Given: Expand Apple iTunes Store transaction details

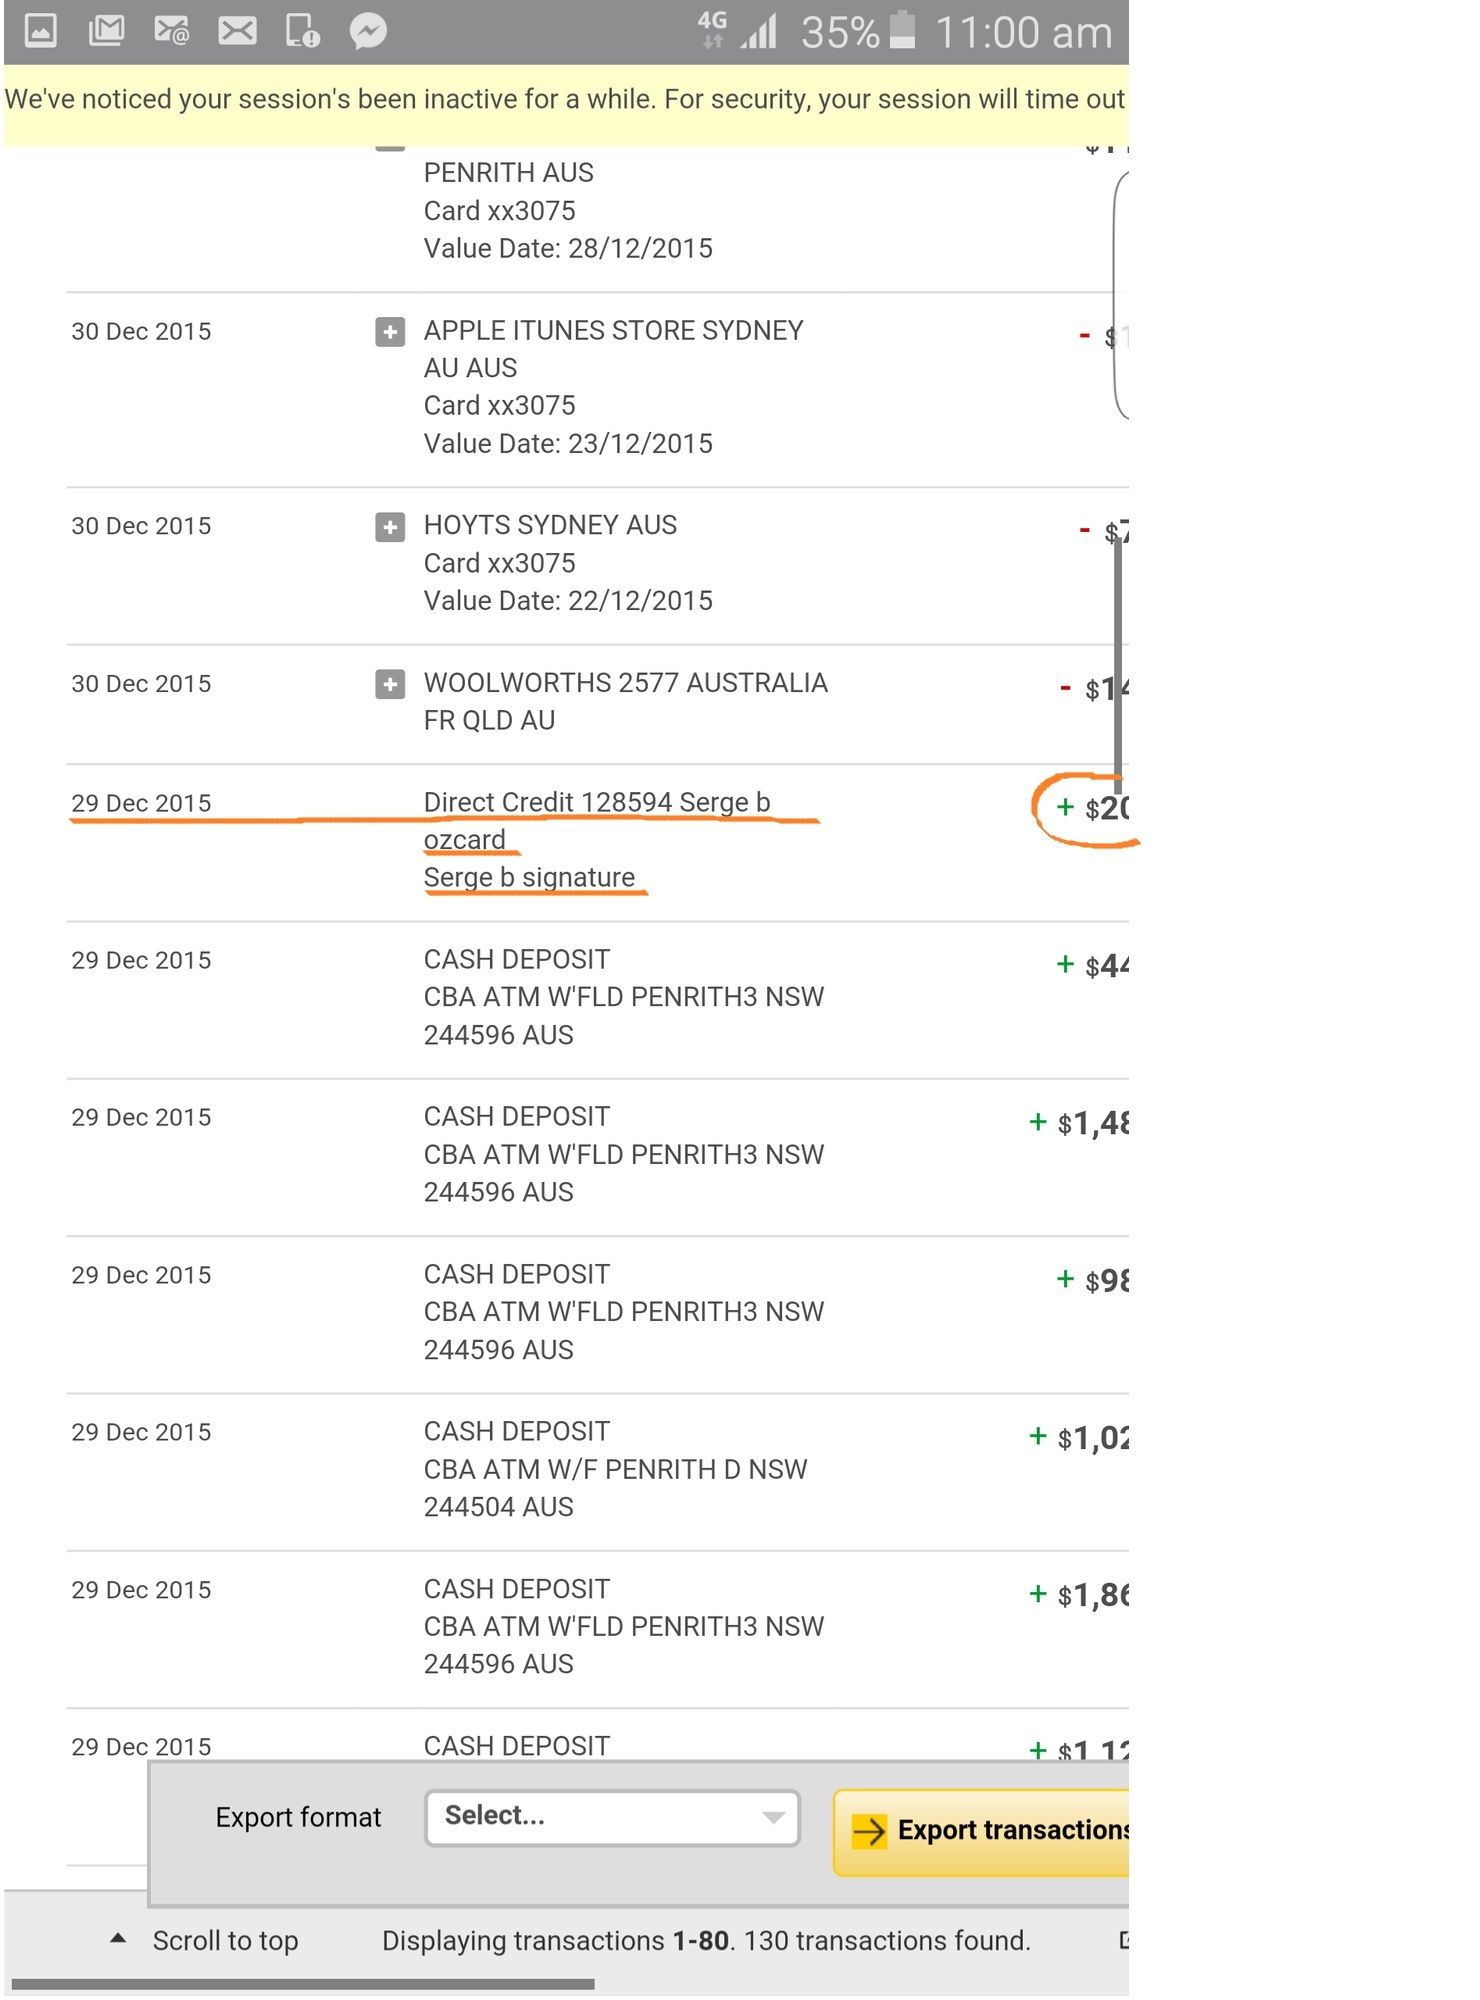Looking at the screenshot, I should [390, 331].
